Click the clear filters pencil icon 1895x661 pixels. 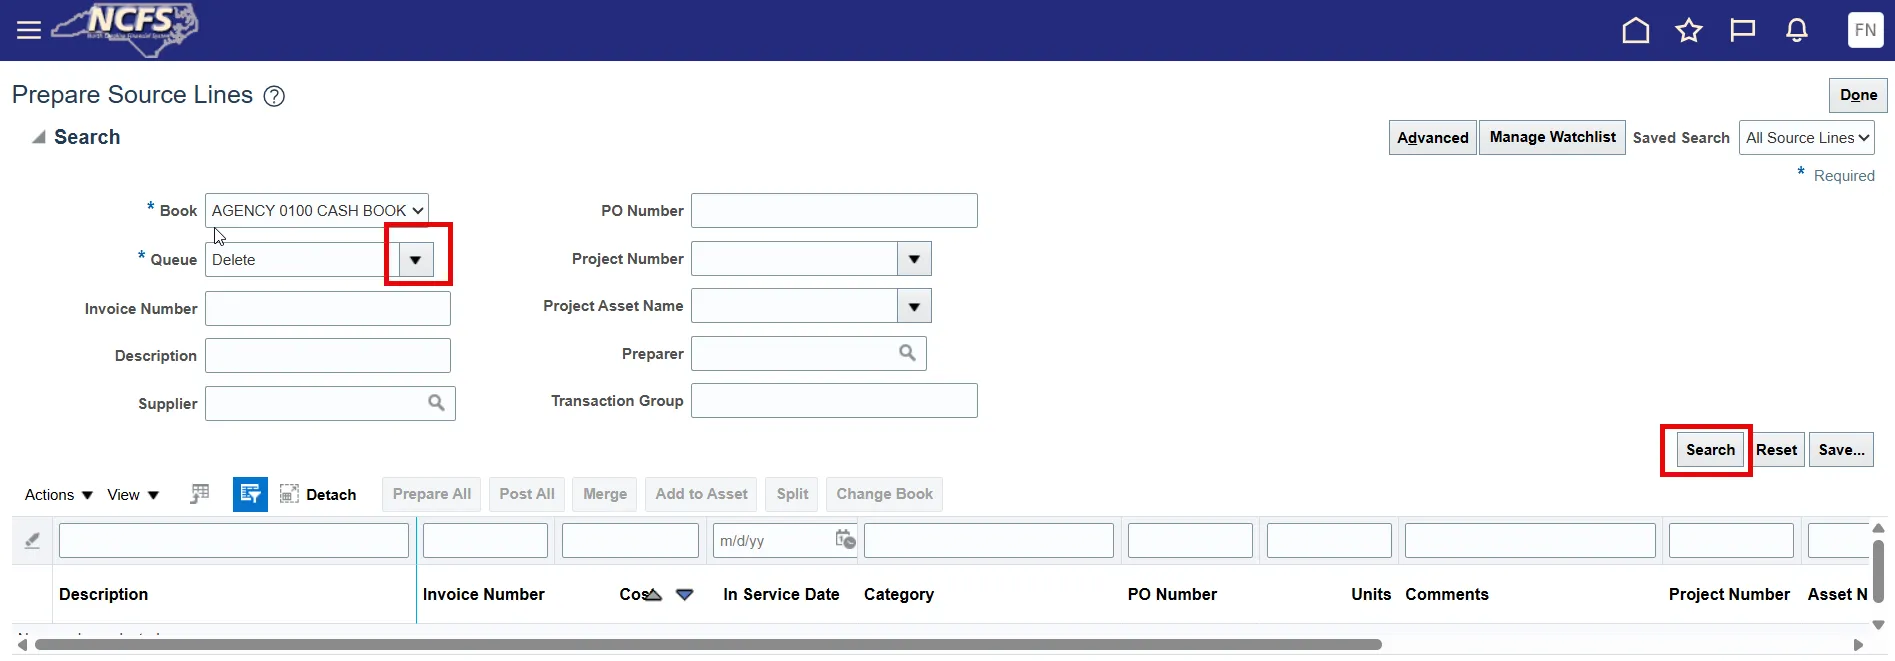(x=32, y=540)
